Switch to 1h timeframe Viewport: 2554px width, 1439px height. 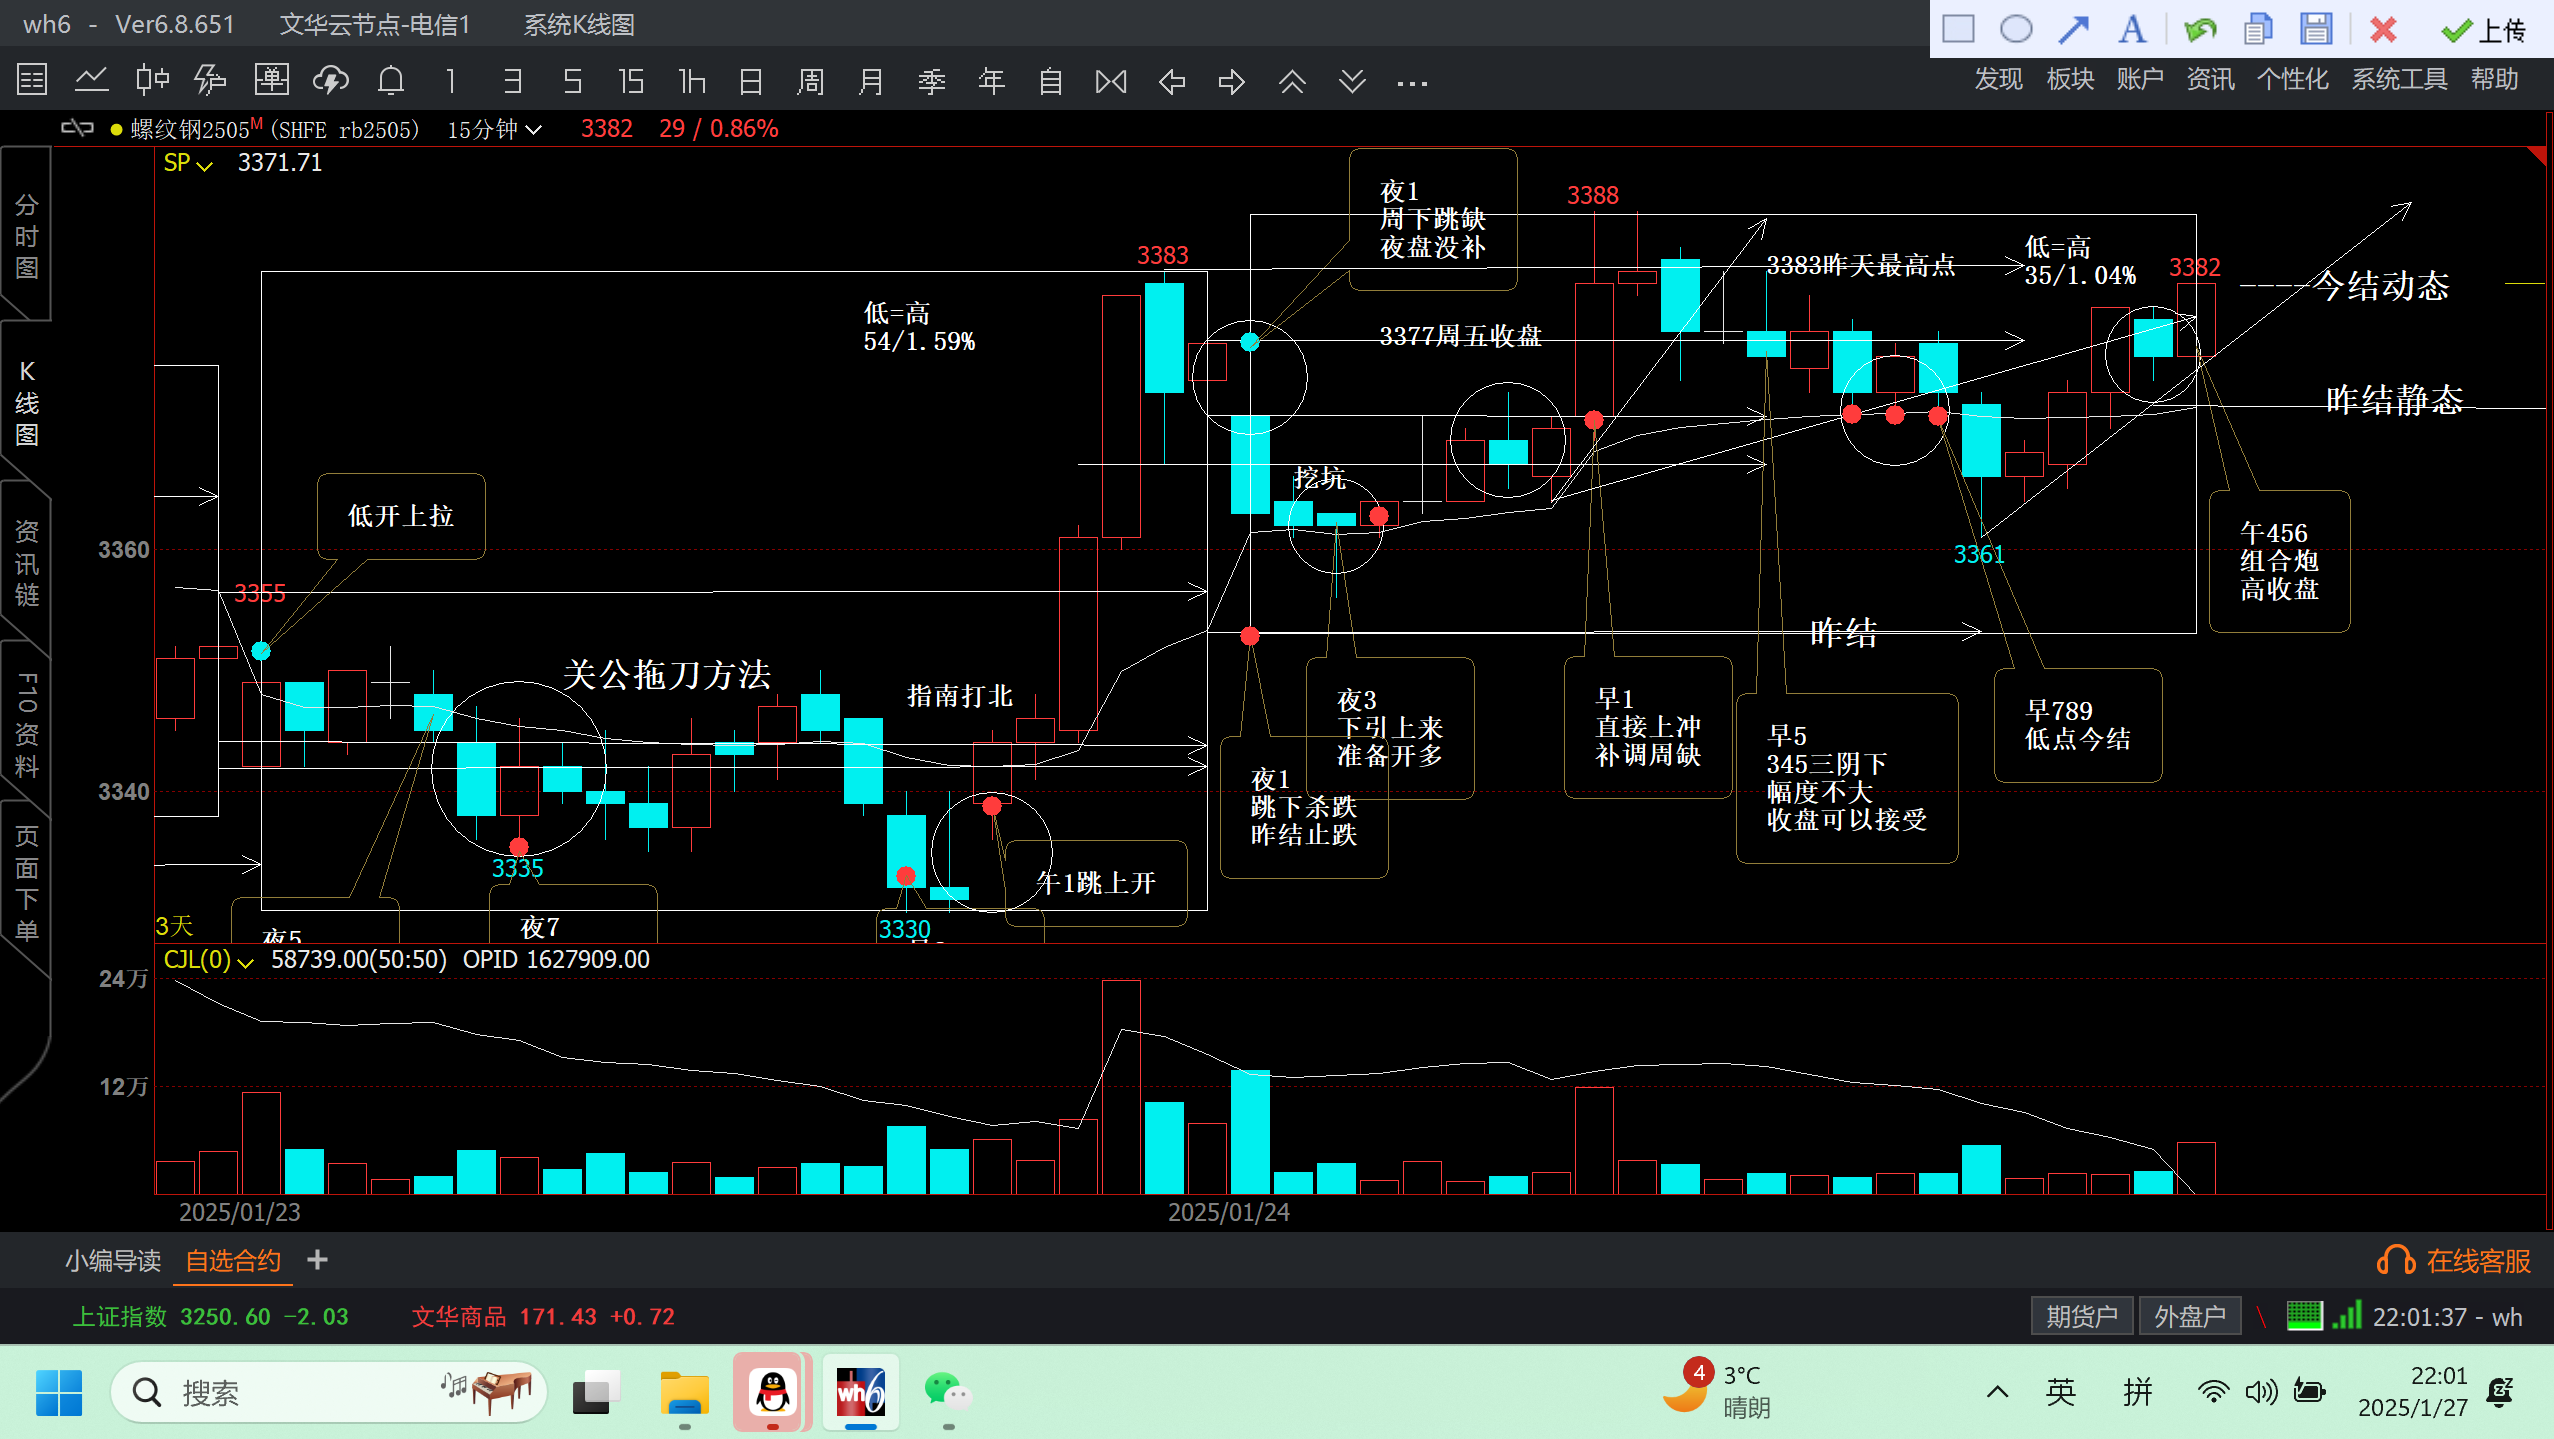click(x=692, y=81)
